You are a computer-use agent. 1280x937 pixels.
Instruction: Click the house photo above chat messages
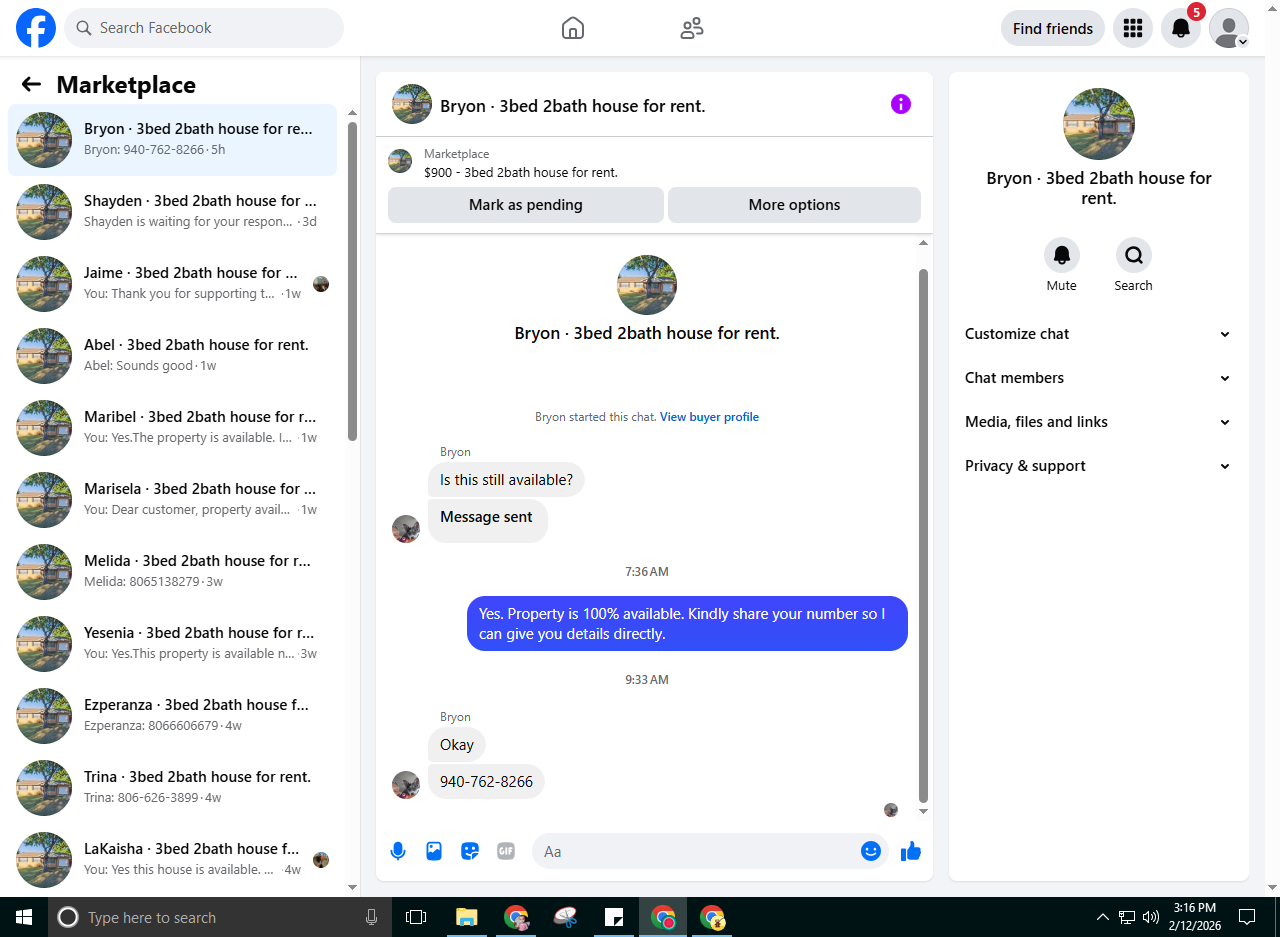pyautogui.click(x=647, y=285)
